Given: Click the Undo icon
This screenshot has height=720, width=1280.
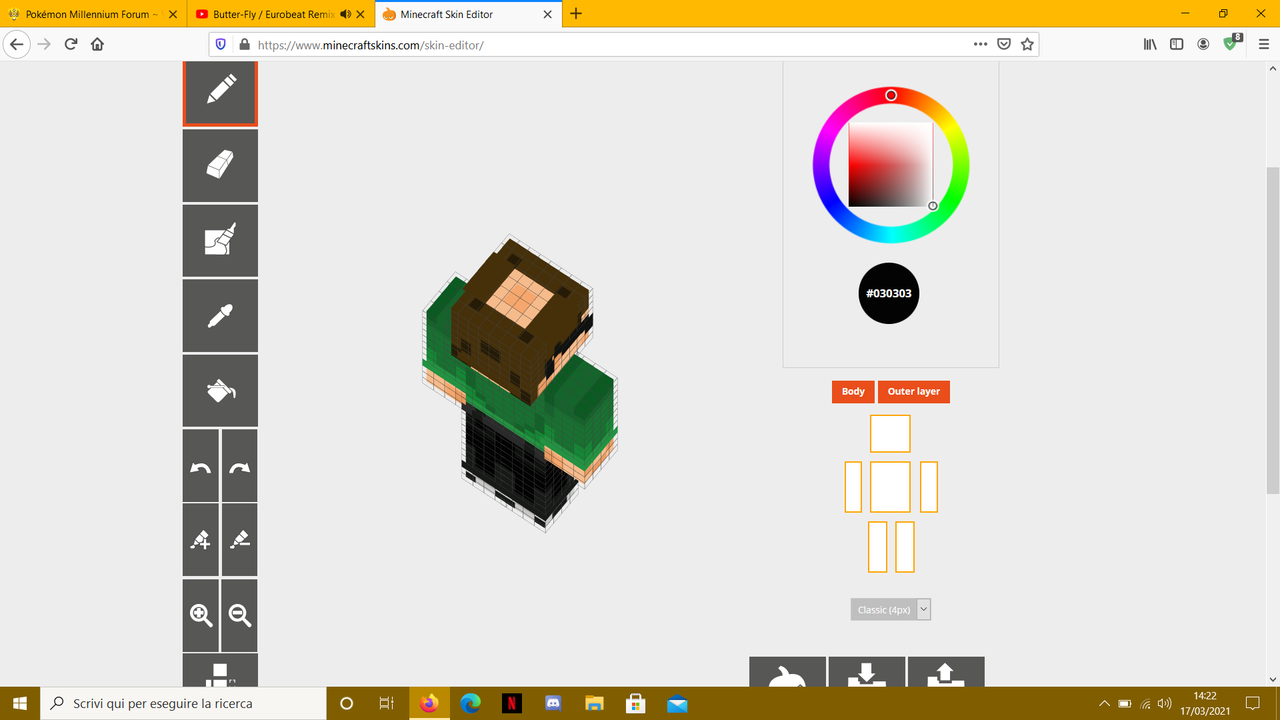Looking at the screenshot, I should point(200,465).
